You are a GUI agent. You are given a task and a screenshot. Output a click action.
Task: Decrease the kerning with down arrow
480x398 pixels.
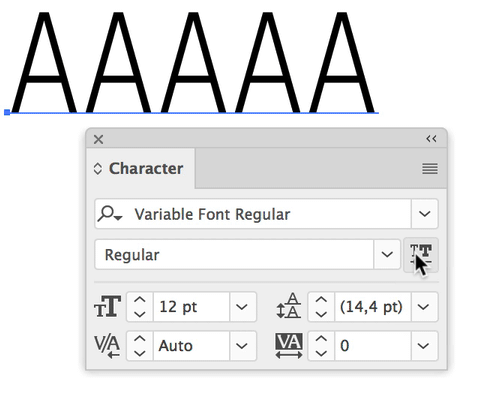coord(140,353)
